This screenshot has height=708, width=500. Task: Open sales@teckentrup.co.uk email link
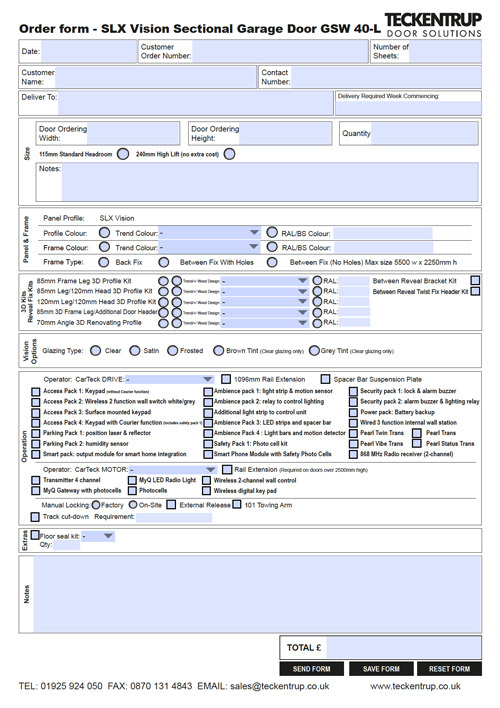pyautogui.click(x=280, y=686)
